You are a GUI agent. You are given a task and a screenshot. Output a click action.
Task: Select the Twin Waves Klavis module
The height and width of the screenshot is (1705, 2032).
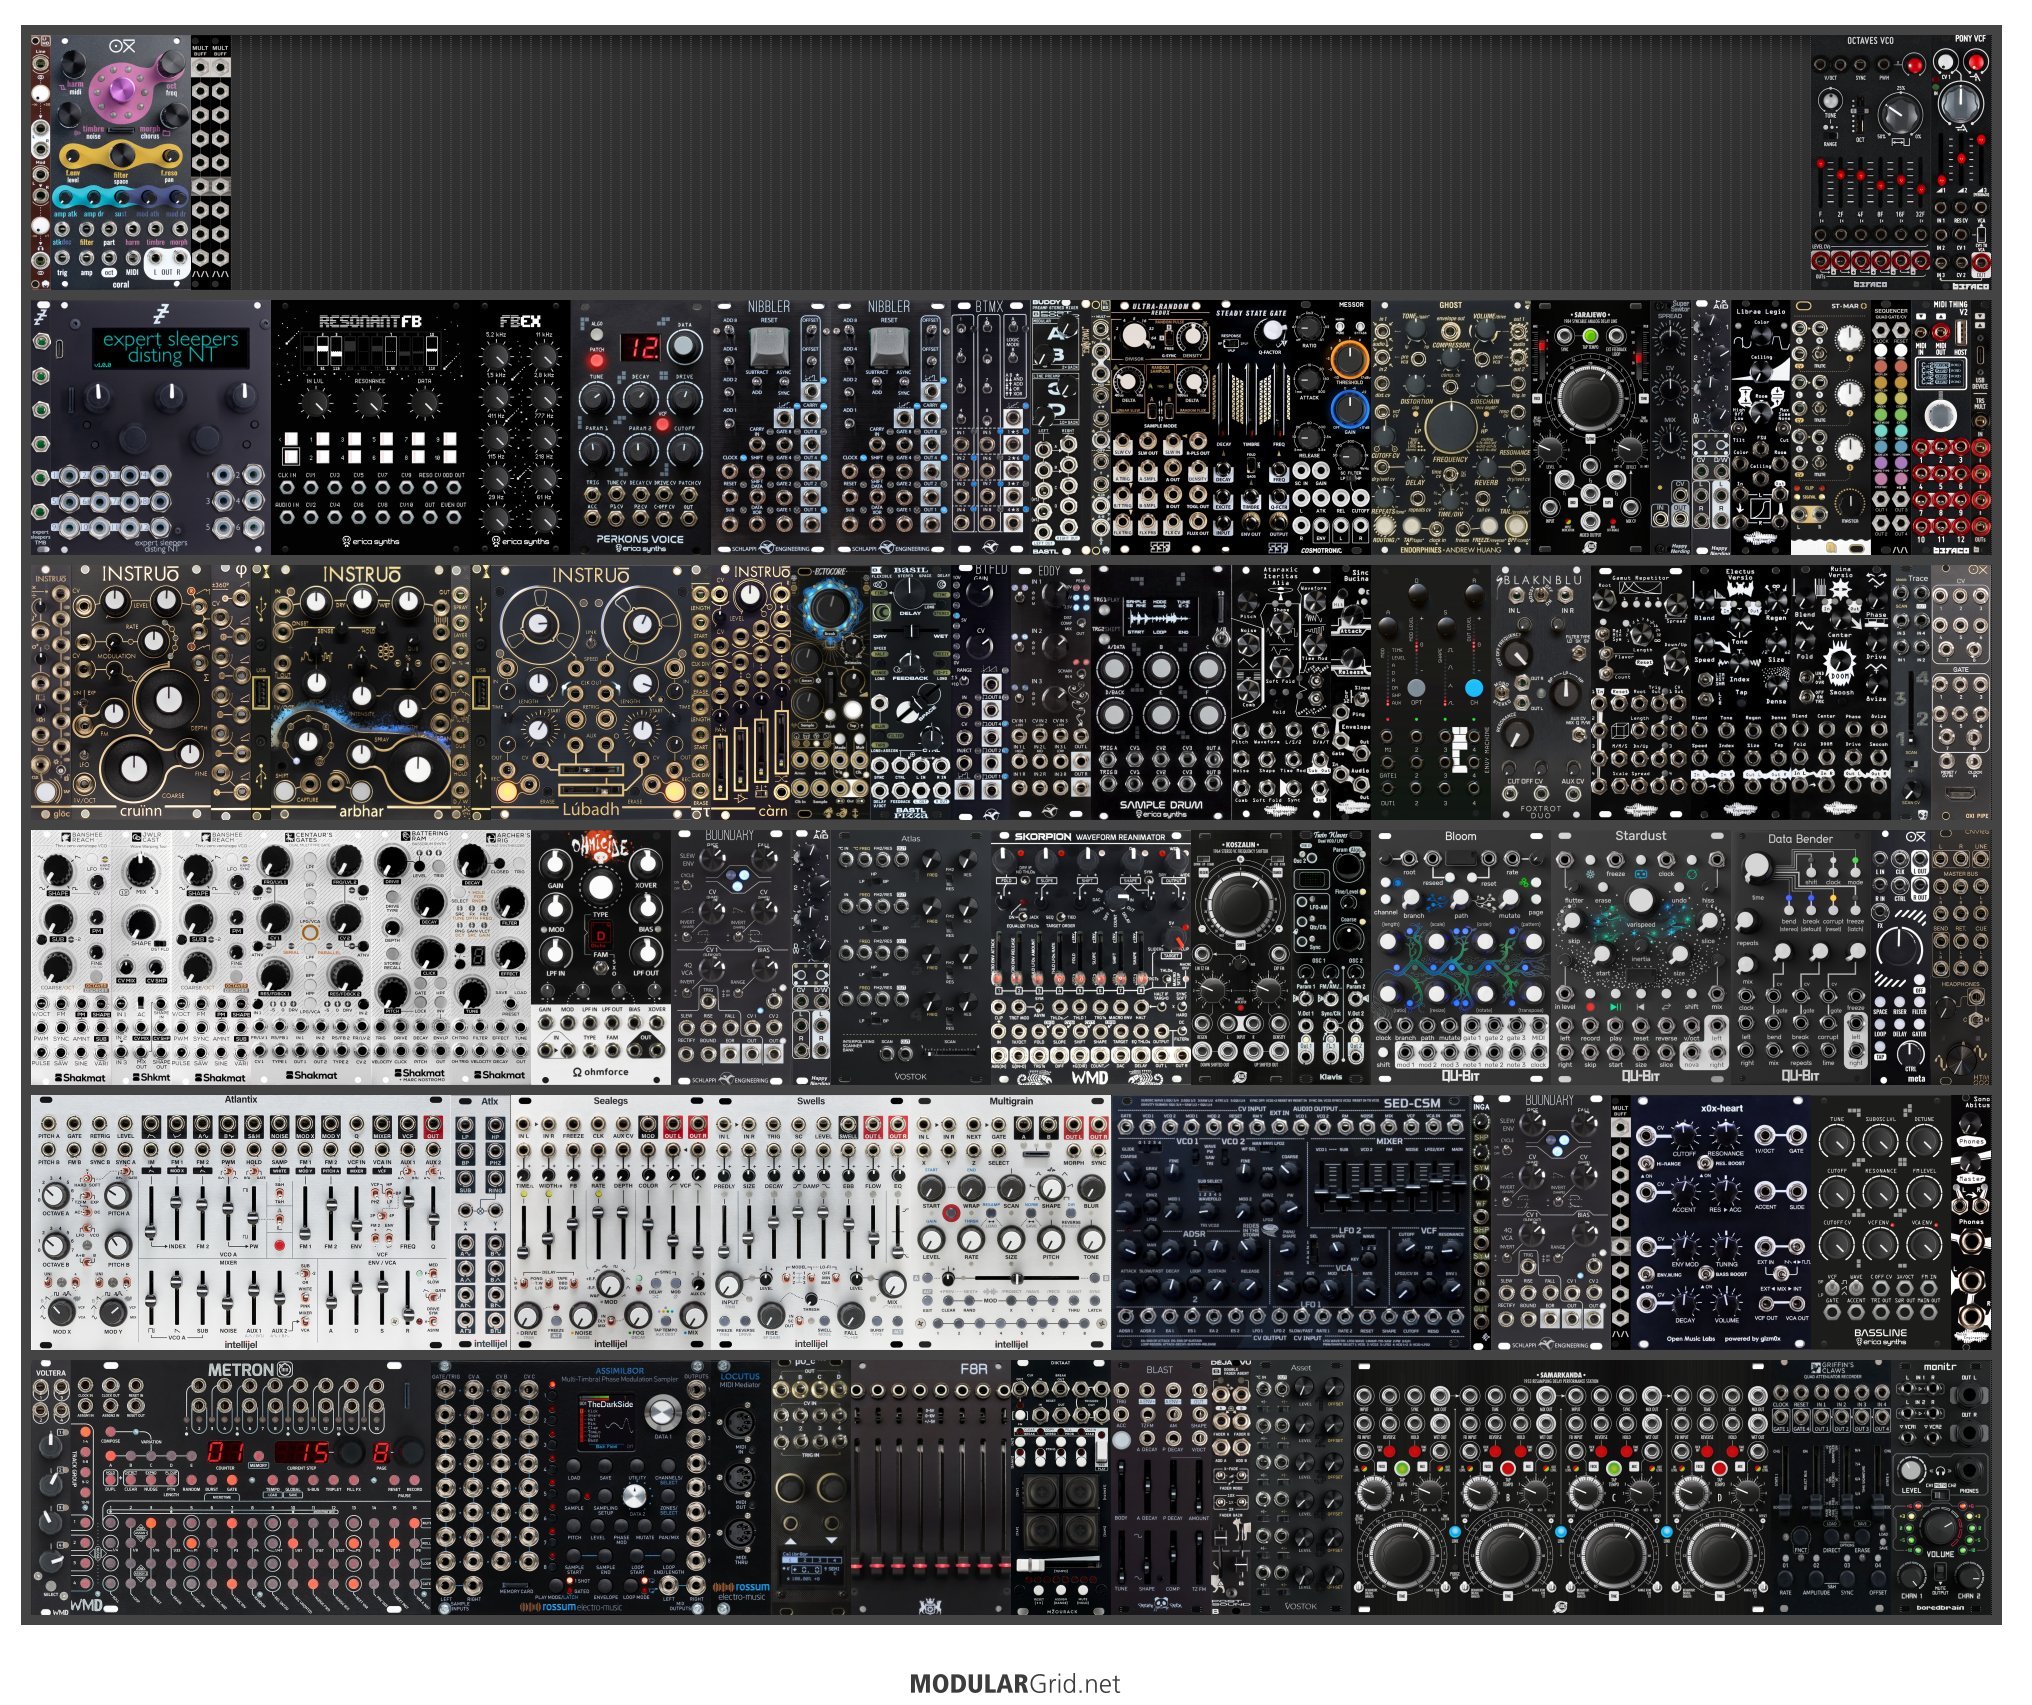(1330, 957)
